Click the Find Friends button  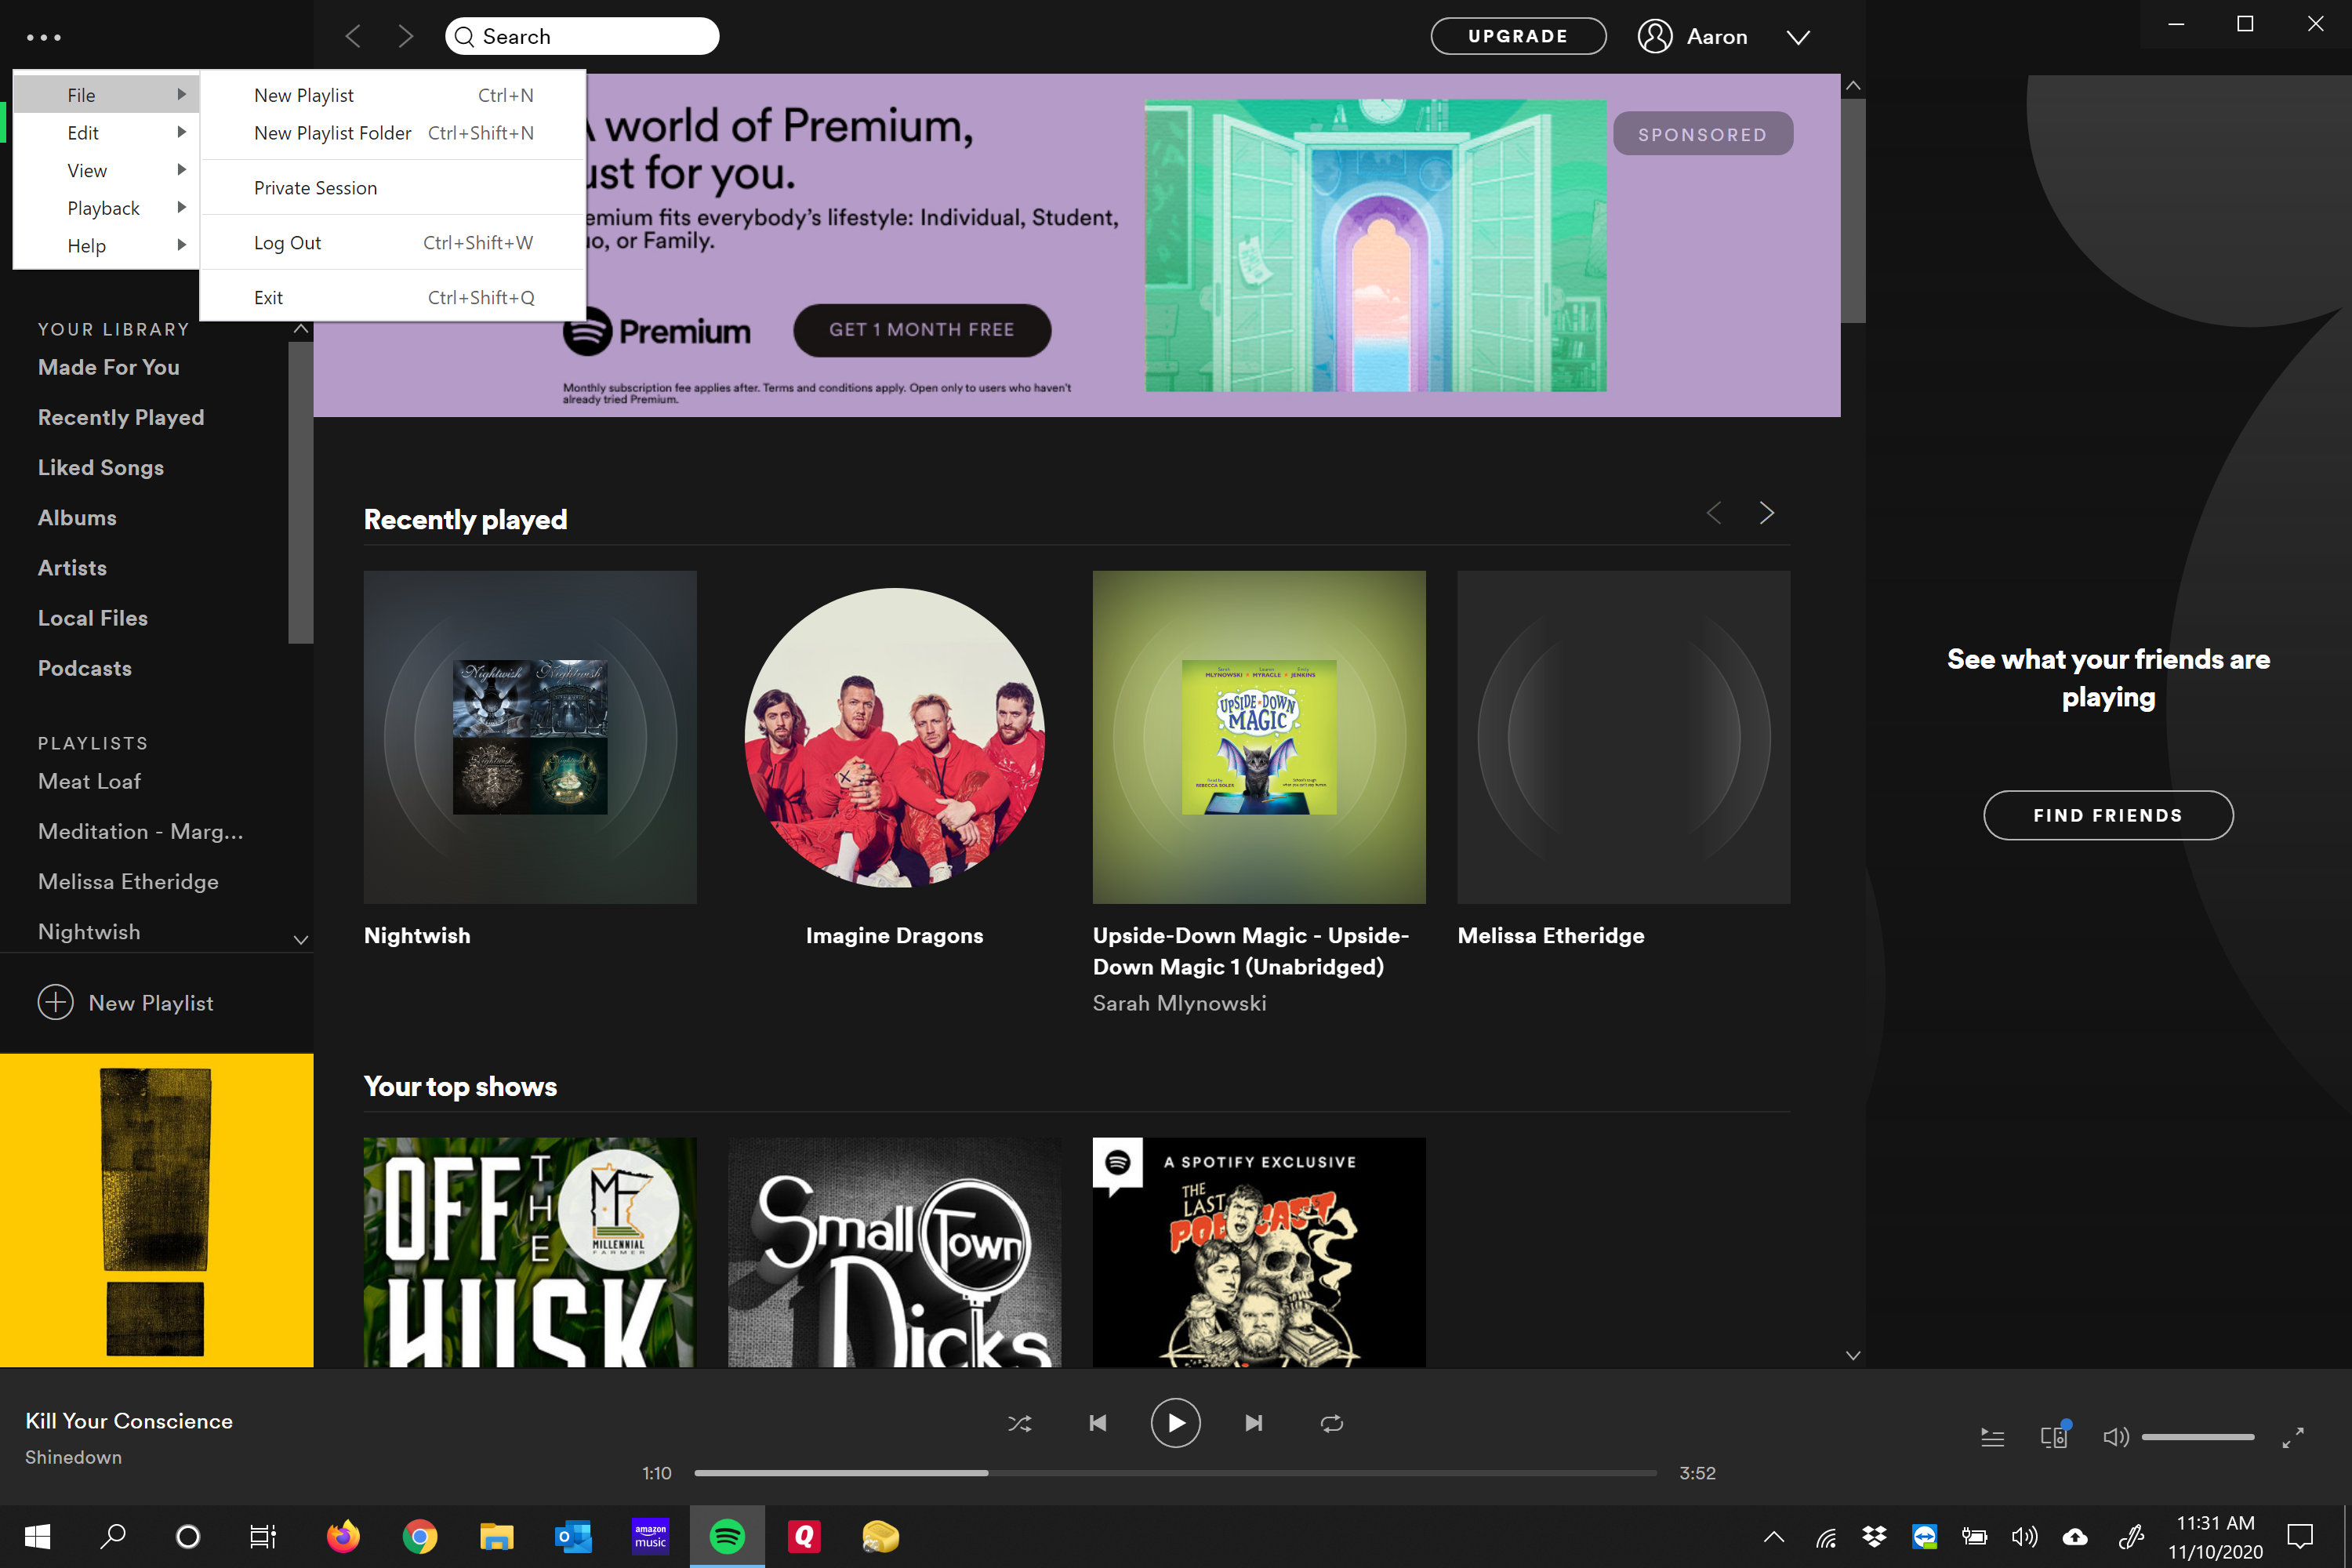click(x=2107, y=815)
